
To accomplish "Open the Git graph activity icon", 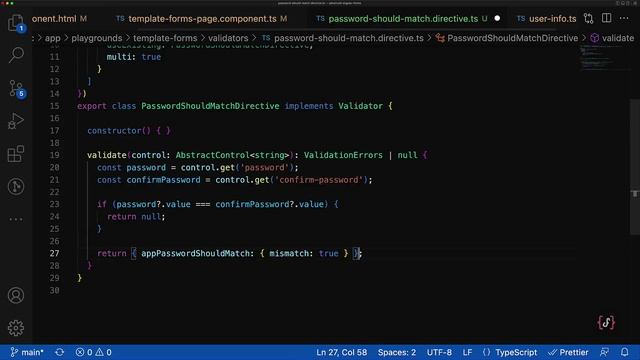I will 16,187.
